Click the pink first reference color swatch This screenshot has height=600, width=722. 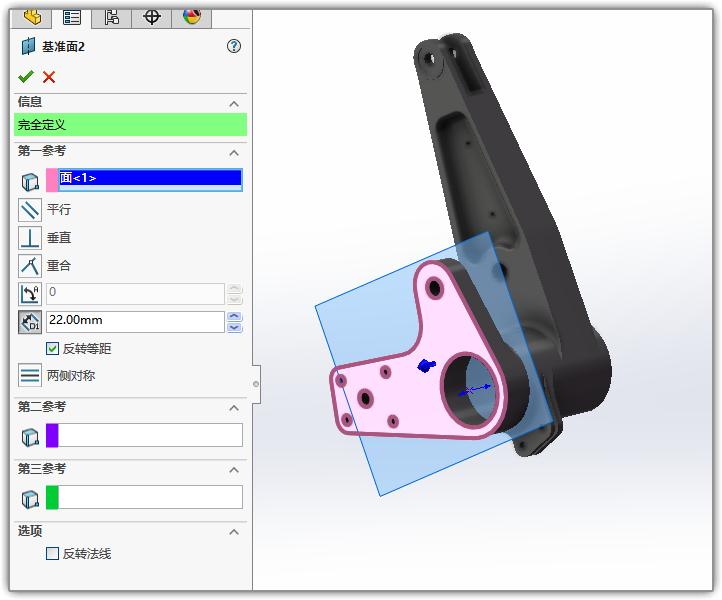pyautogui.click(x=52, y=180)
